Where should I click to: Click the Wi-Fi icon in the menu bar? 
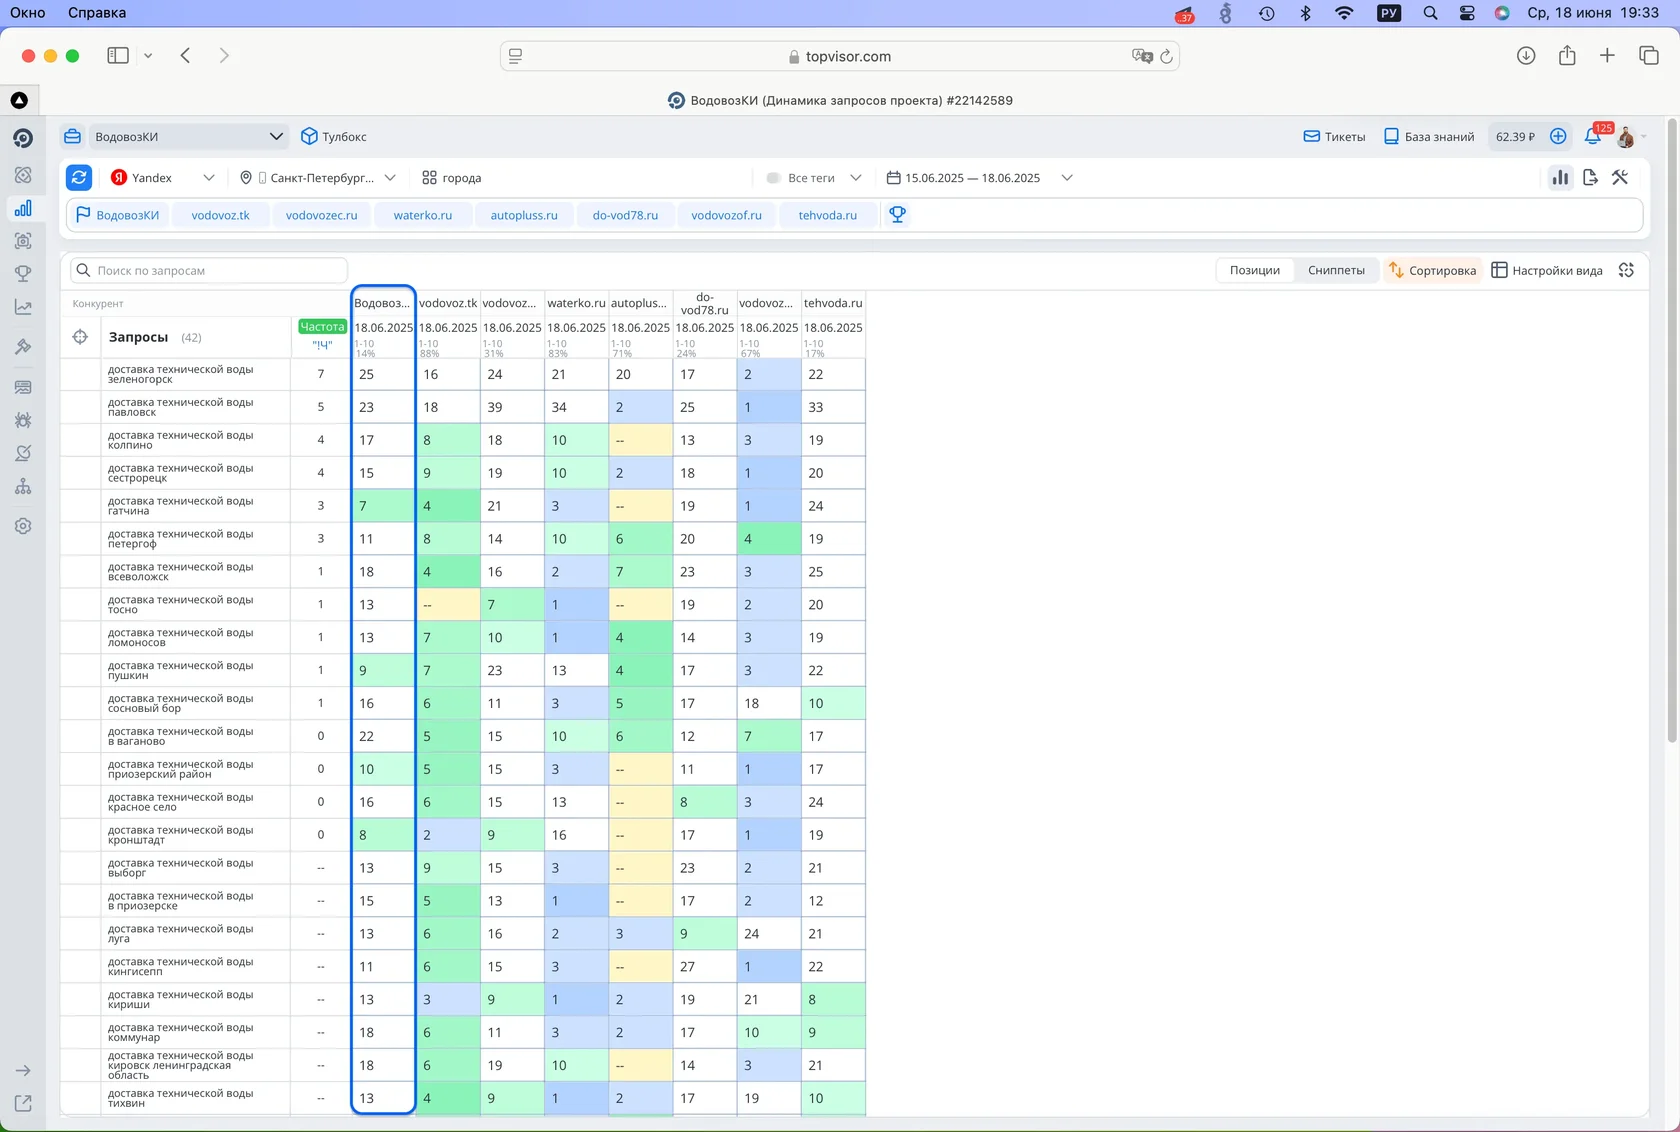[1344, 13]
